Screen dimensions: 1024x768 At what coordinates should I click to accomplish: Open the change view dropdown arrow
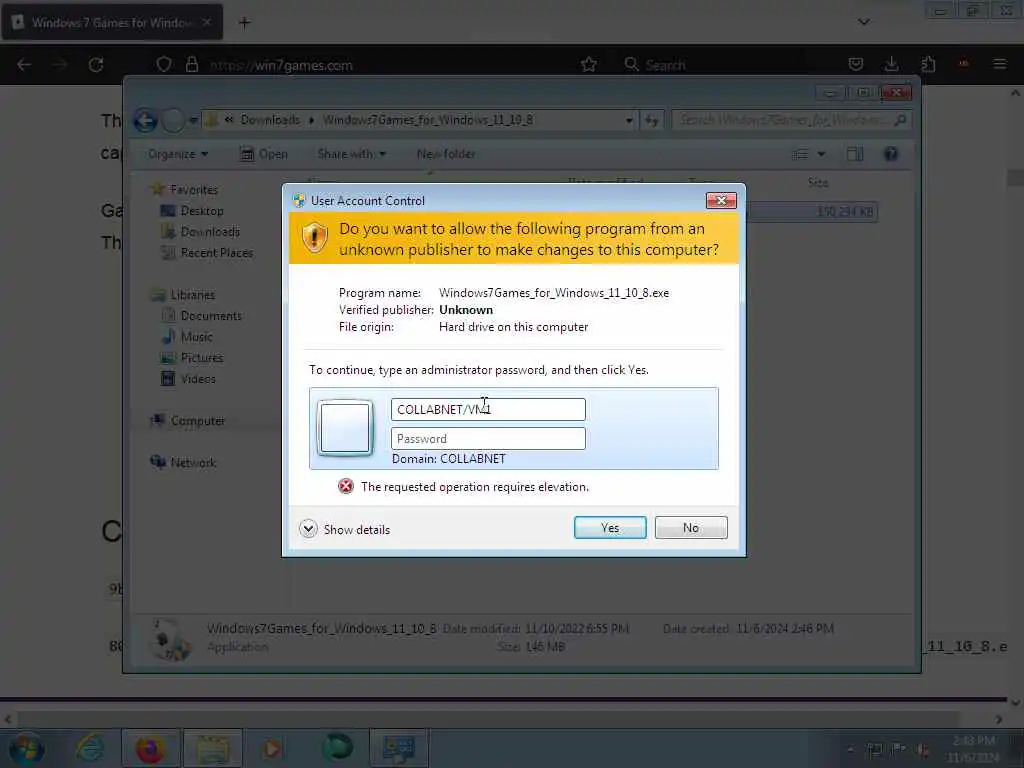(822, 154)
